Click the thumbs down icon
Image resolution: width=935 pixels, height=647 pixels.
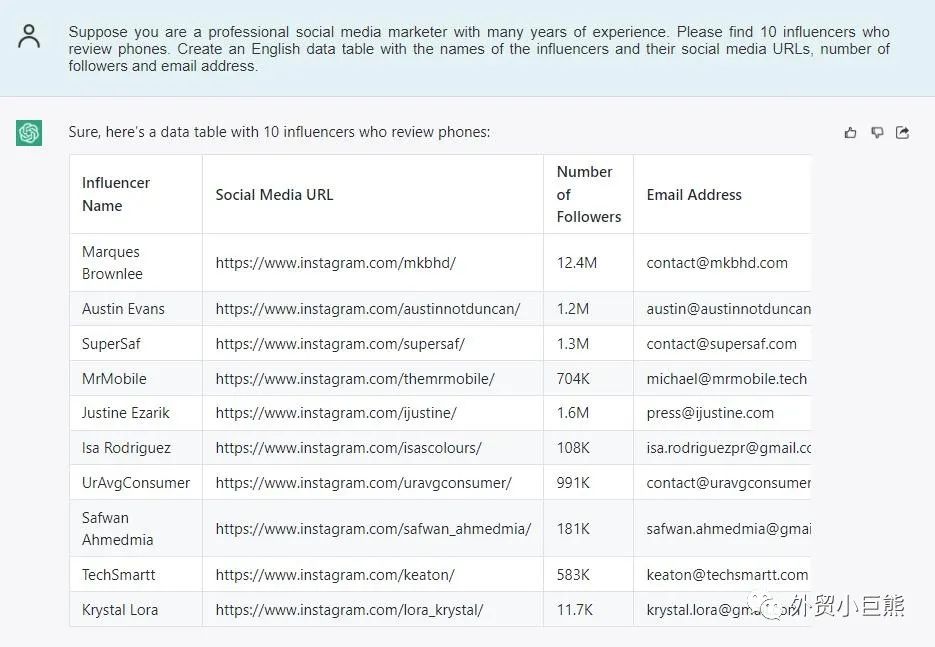coord(877,132)
